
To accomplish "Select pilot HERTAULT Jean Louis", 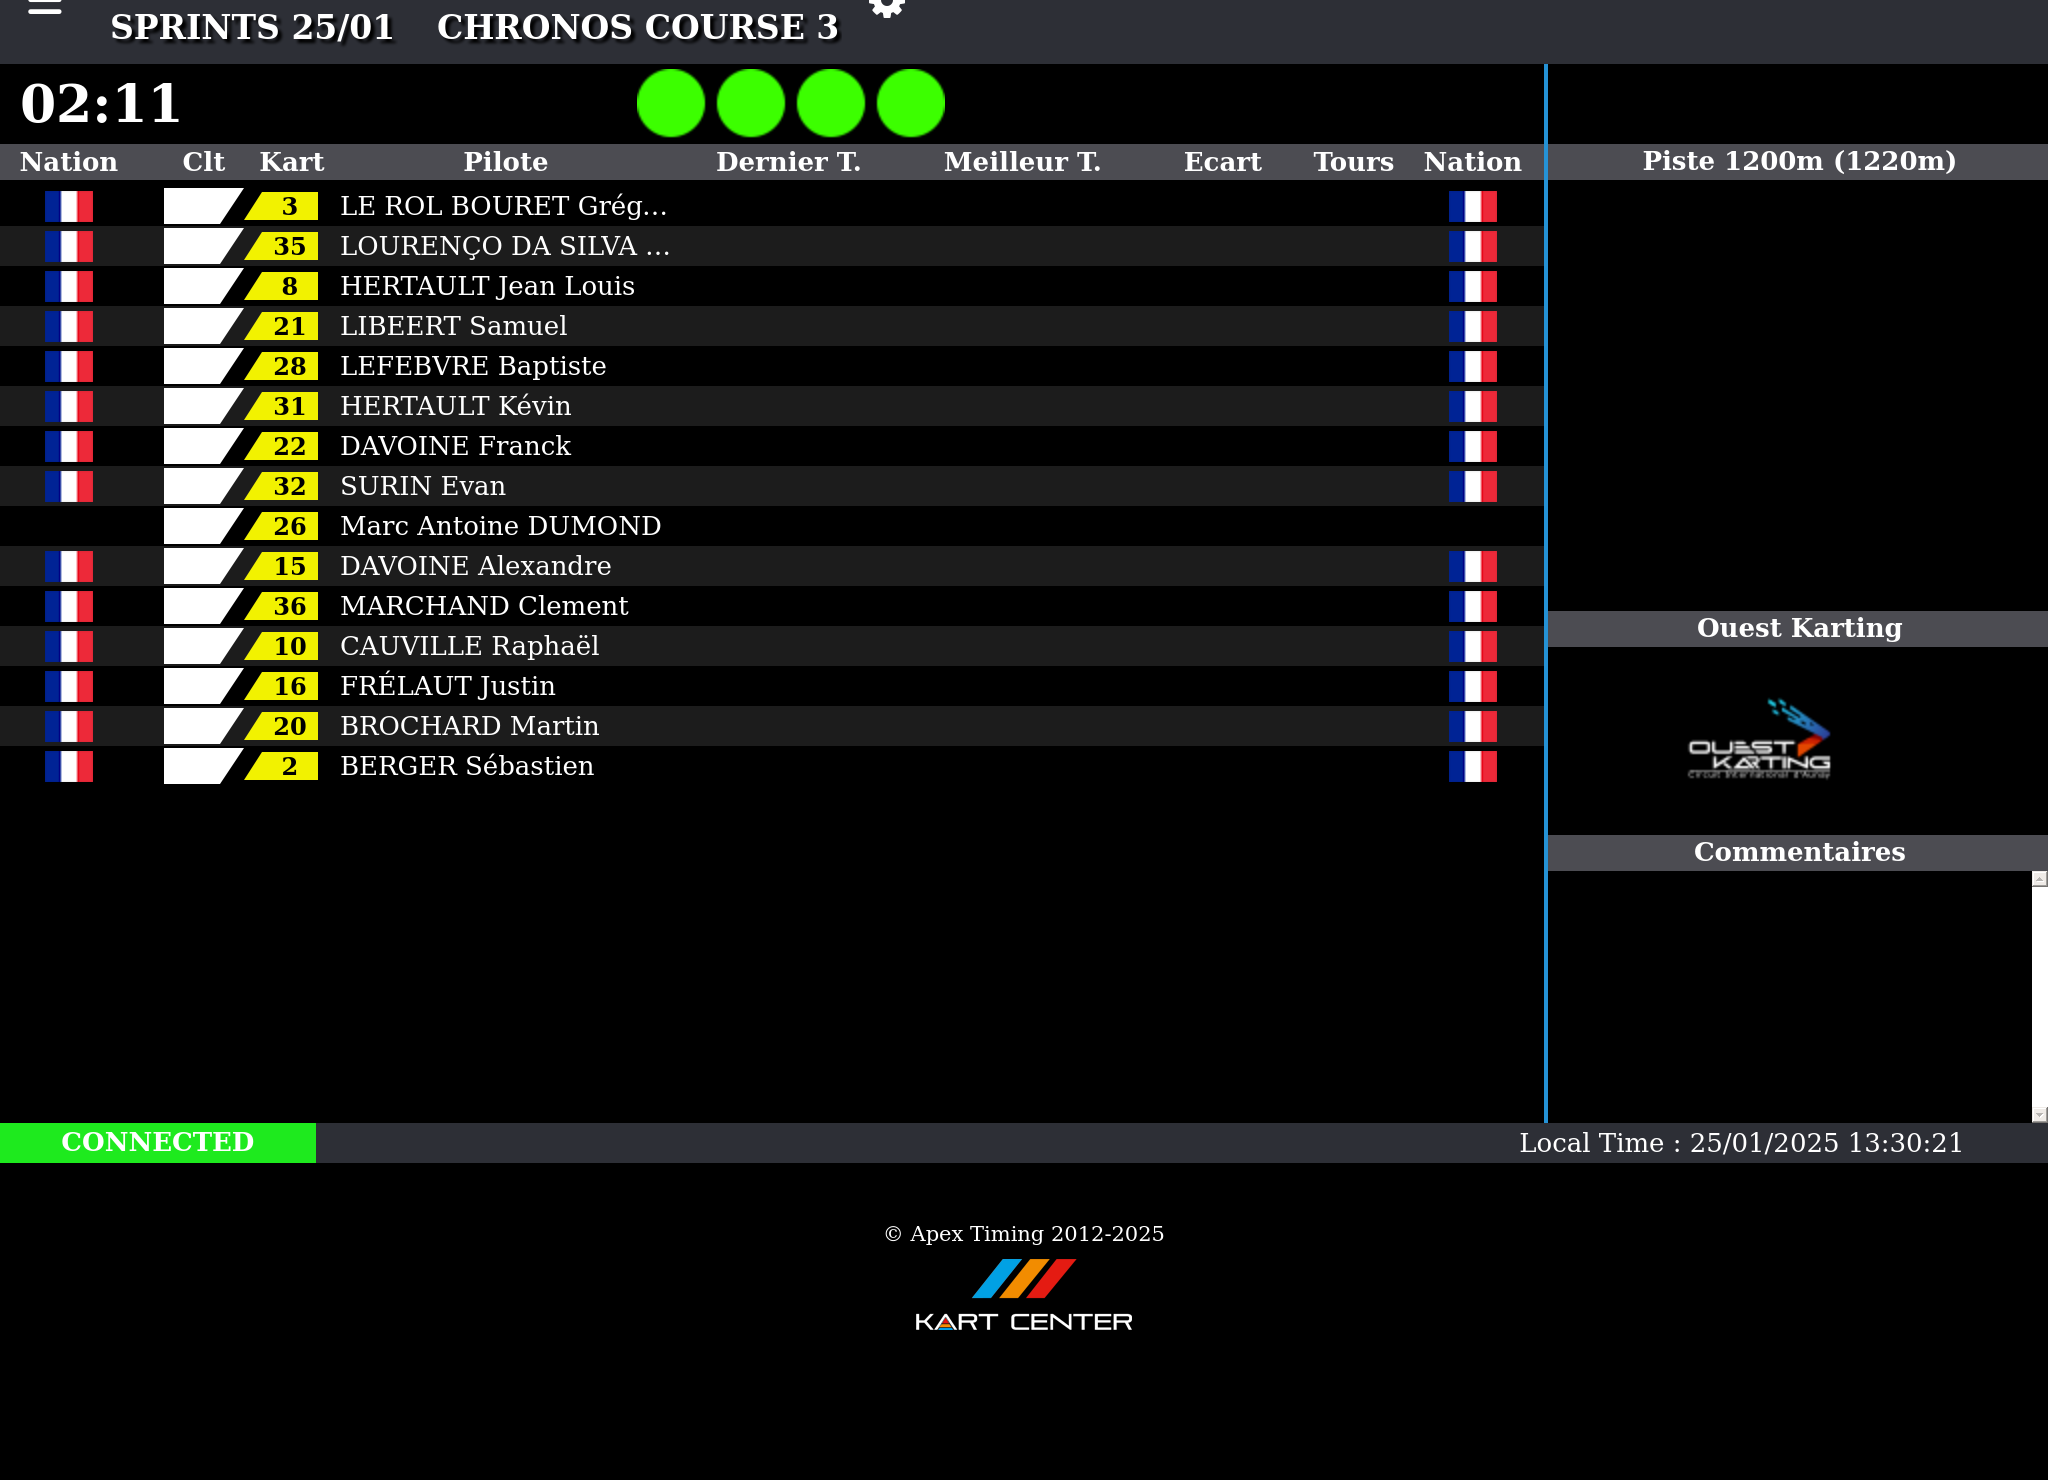I will [x=487, y=286].
